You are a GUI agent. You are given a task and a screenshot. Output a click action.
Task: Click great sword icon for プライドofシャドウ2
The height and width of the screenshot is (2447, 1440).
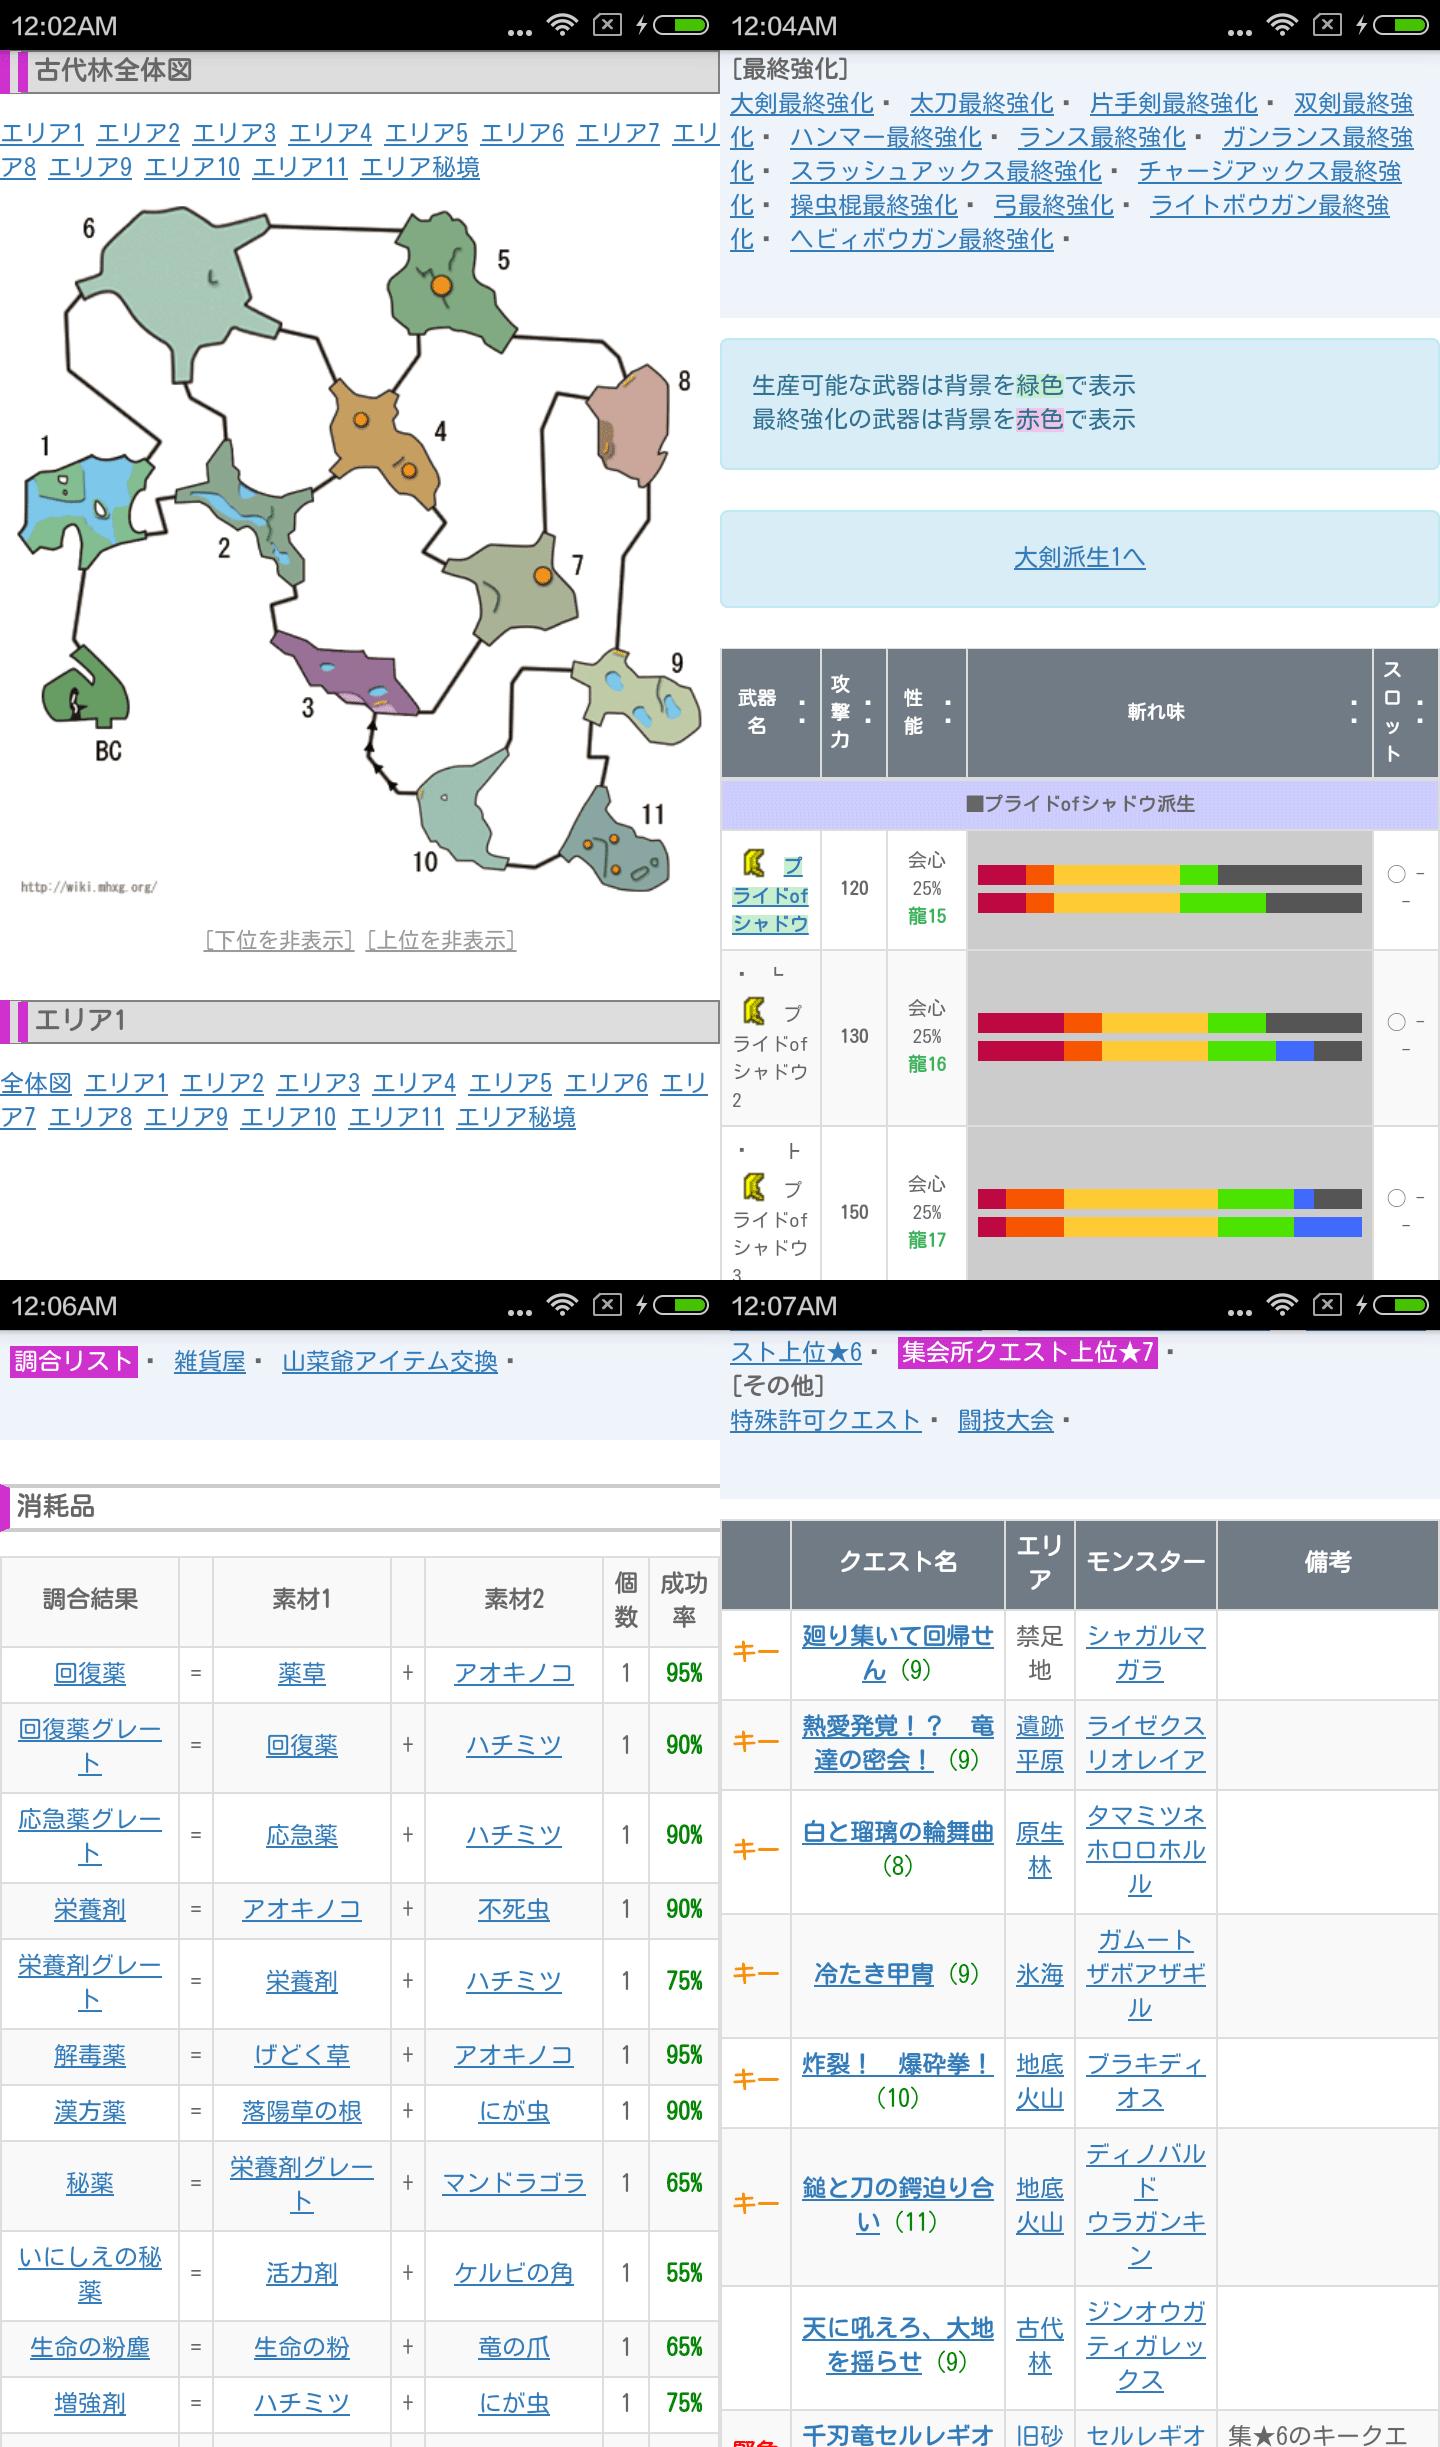754,1010
